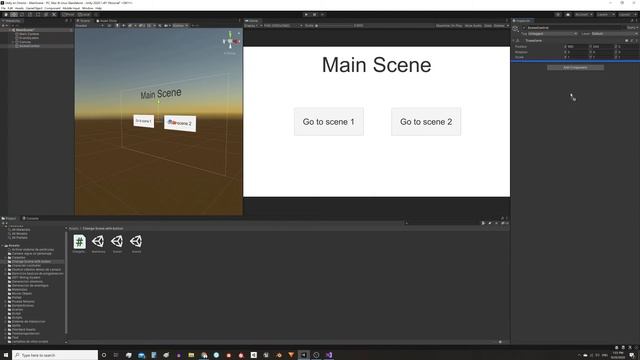This screenshot has width=640, height=360.
Task: Toggle the Local/Global handle rotation
Action: pos(84,15)
